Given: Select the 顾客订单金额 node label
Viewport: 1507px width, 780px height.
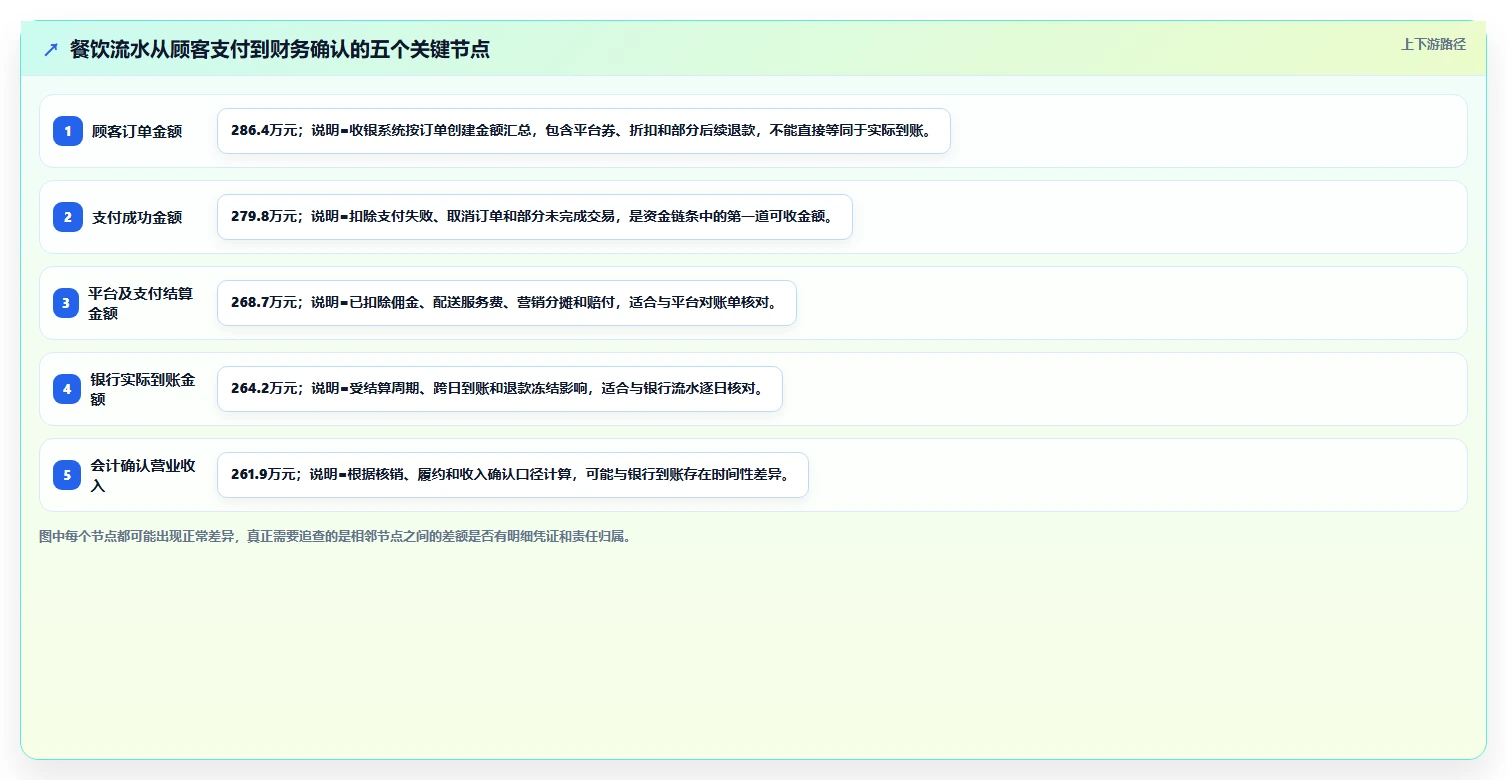Looking at the screenshot, I should tap(137, 131).
